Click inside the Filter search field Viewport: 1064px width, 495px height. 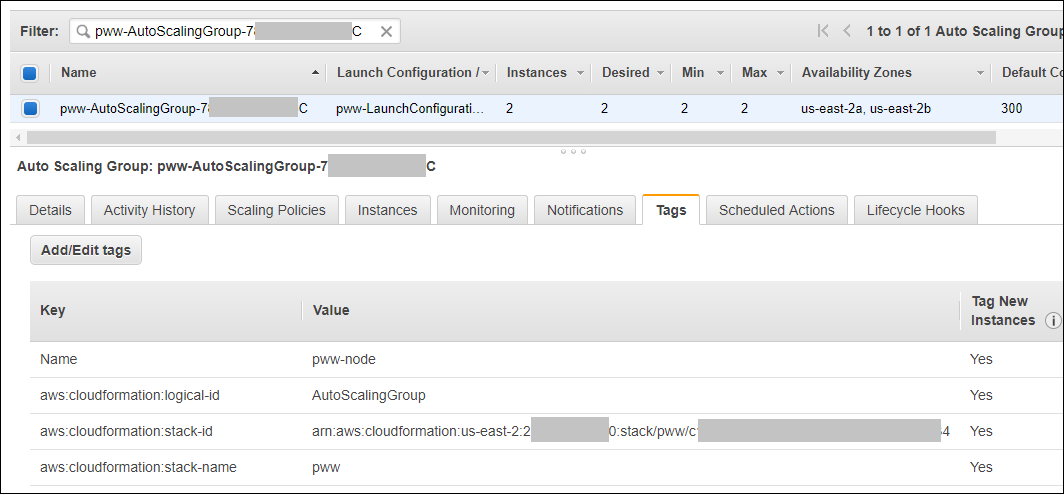(x=234, y=31)
